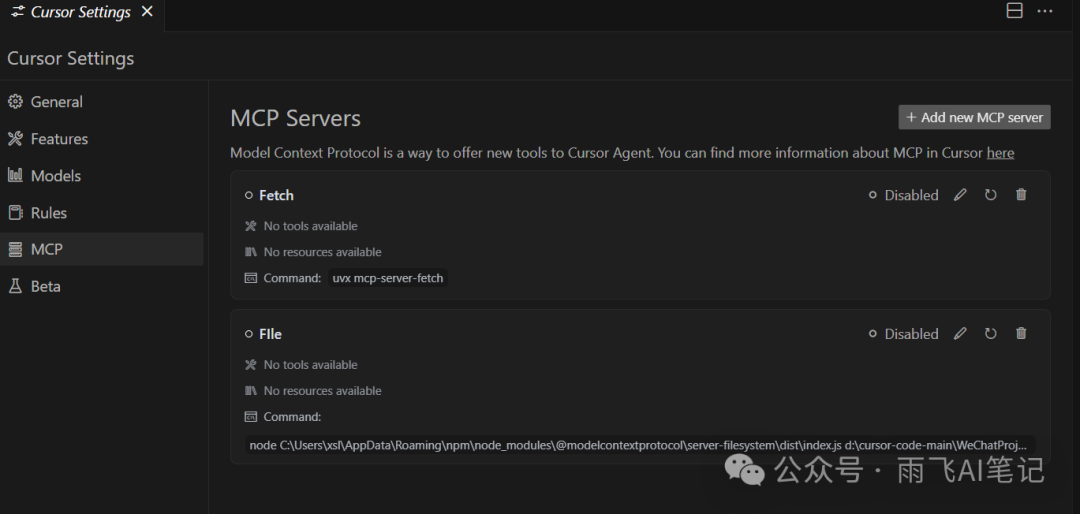Click the Fetch 'No resources available' text
Screen dimensions: 1080x514
click(322, 252)
